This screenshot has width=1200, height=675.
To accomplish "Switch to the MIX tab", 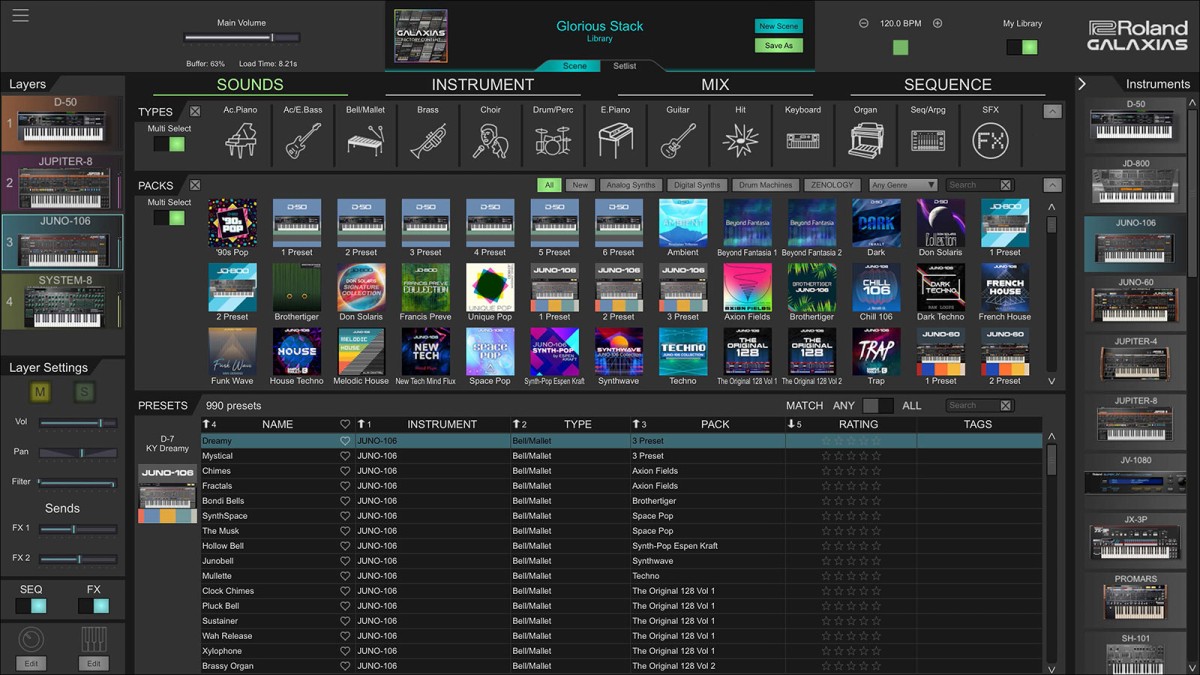I will 715,85.
